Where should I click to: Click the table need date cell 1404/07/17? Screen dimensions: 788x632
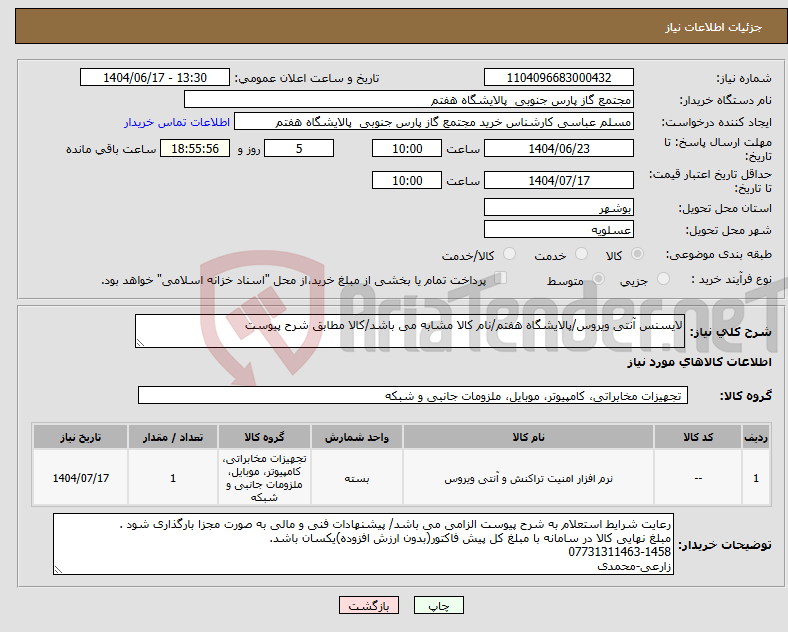point(80,478)
